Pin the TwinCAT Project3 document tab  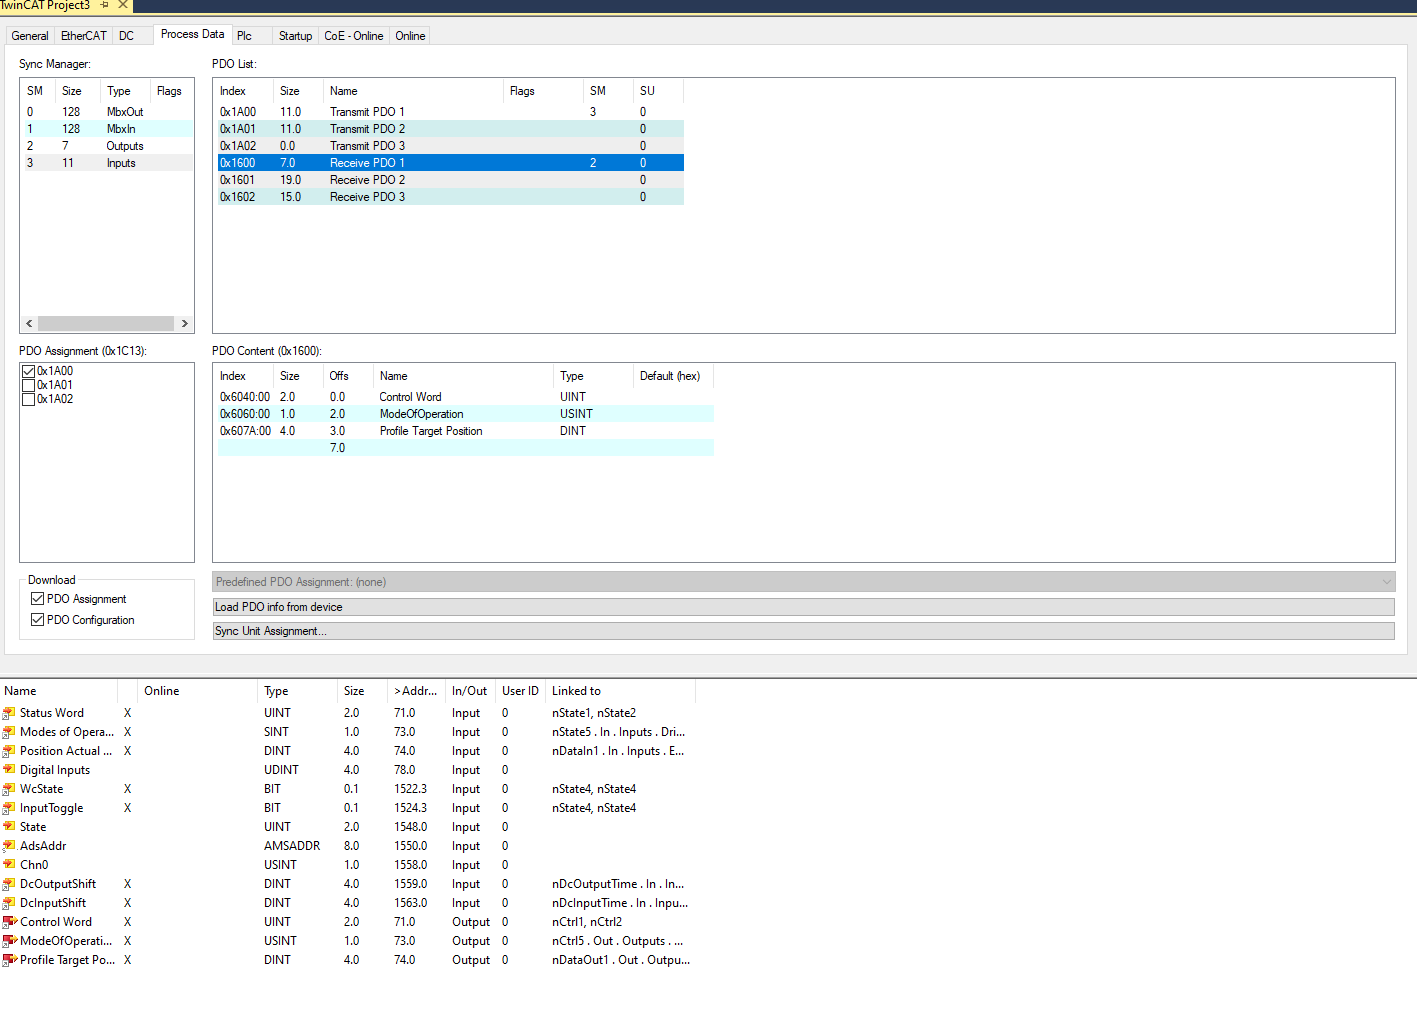click(104, 5)
